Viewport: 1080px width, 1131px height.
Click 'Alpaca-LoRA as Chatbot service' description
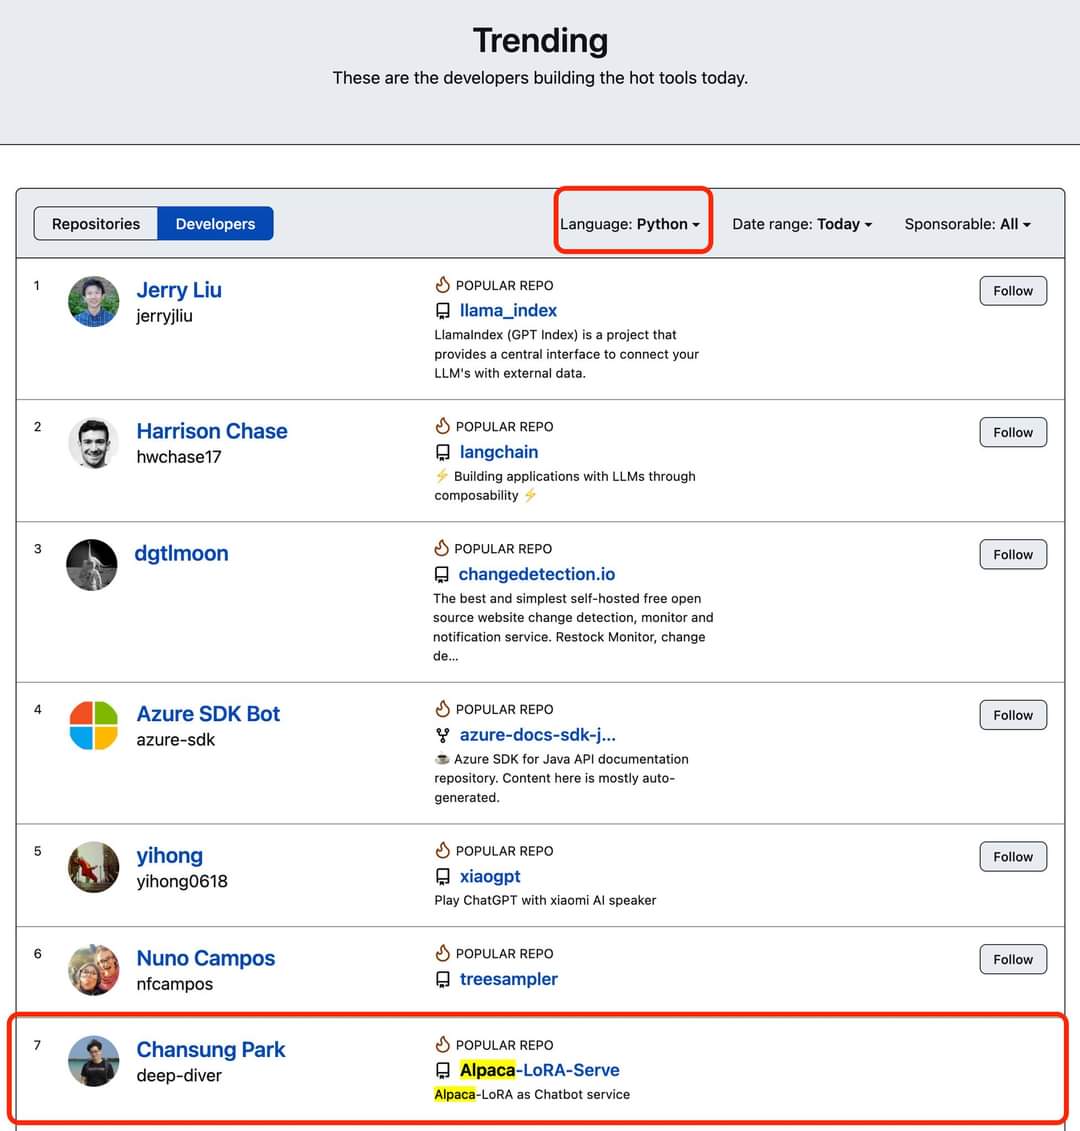click(532, 1095)
